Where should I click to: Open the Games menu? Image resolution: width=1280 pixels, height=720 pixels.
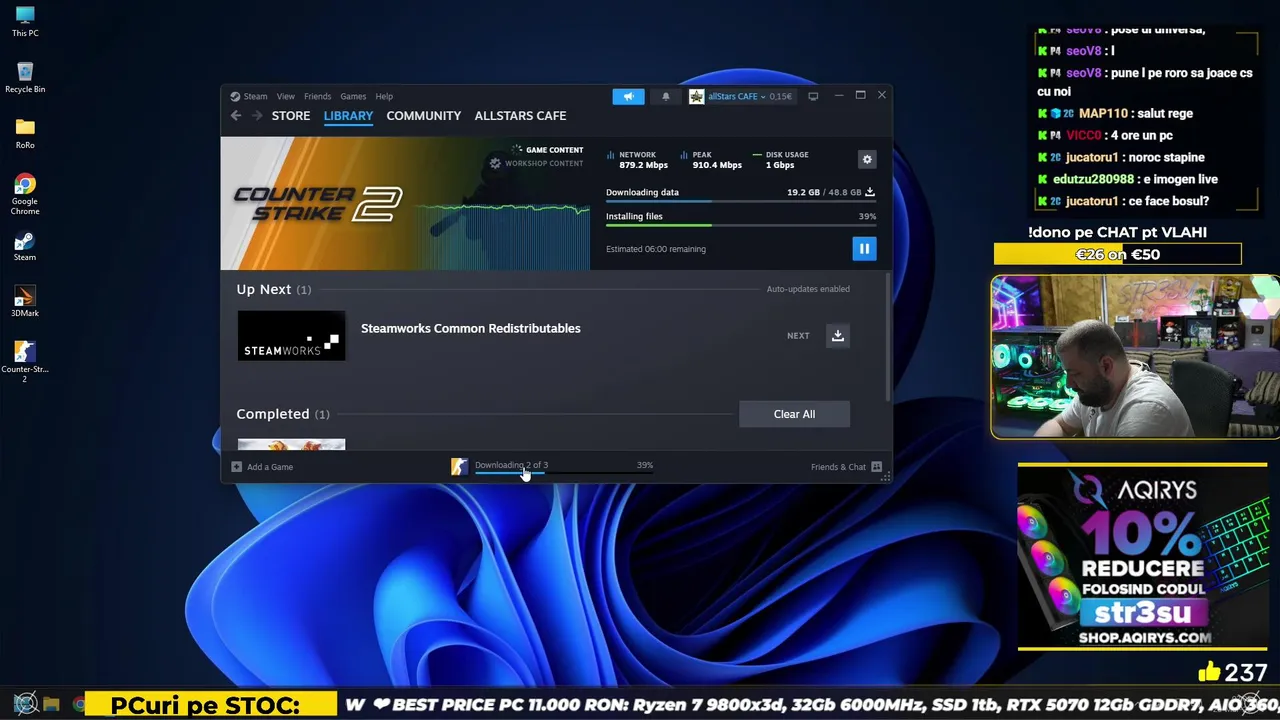pyautogui.click(x=353, y=96)
